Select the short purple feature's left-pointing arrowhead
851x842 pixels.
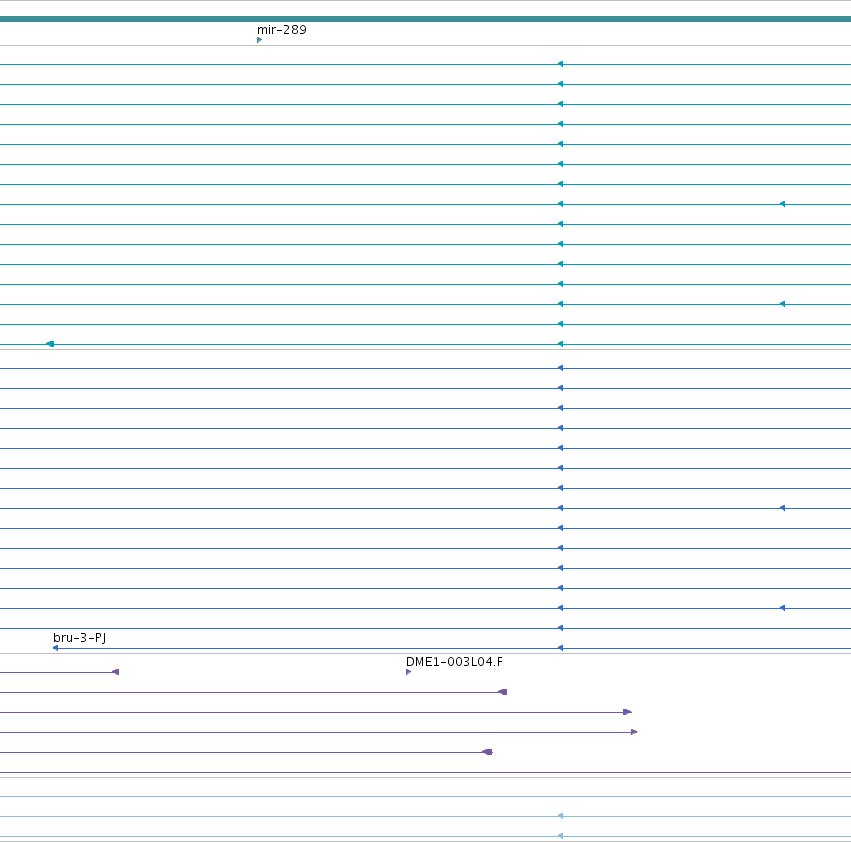point(115,672)
